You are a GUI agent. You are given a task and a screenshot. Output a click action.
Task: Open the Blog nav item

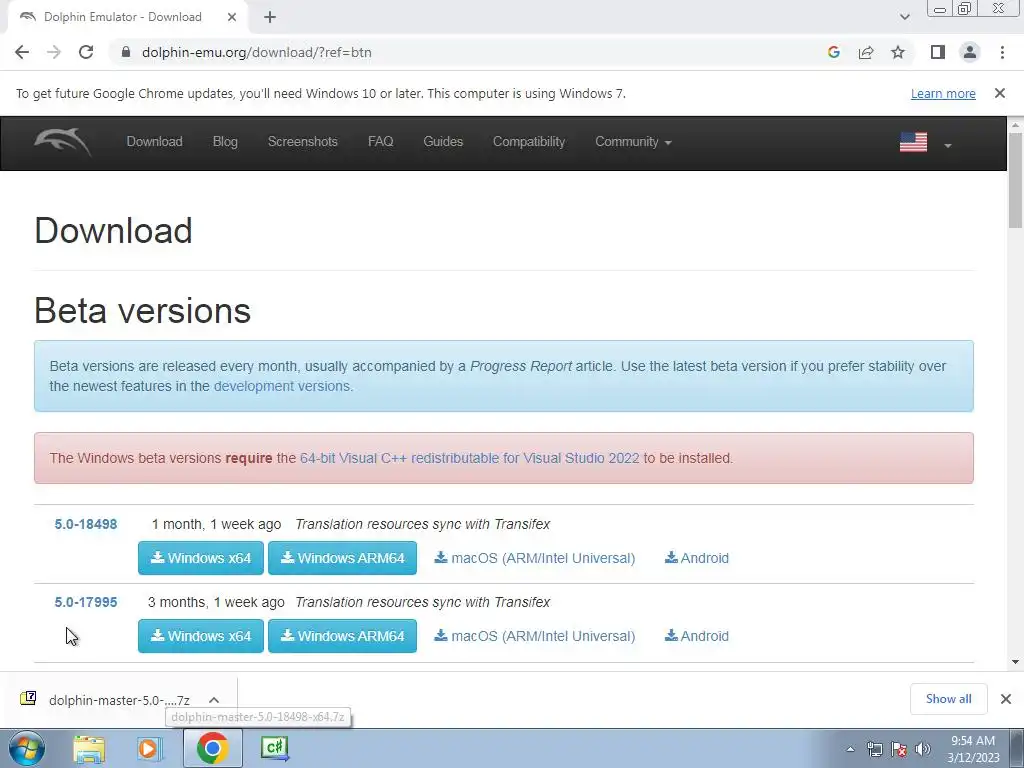(x=225, y=142)
